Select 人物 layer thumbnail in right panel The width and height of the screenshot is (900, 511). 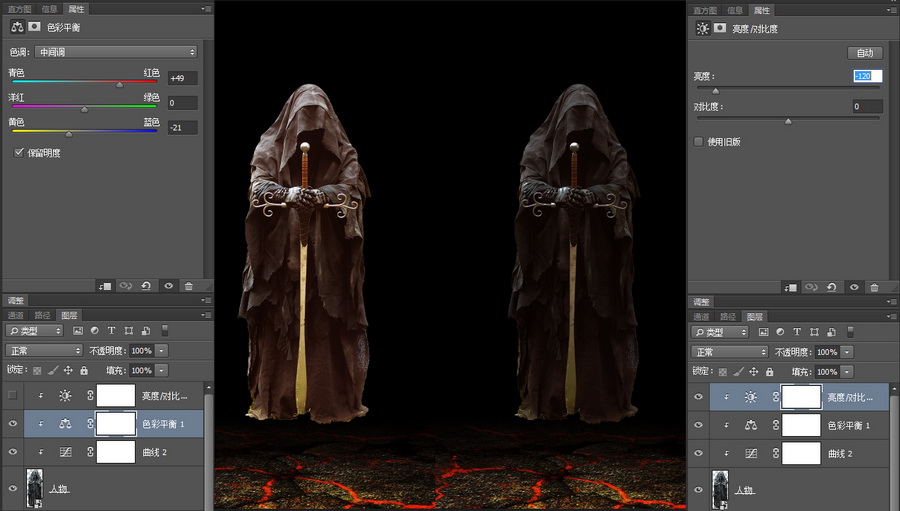click(720, 489)
